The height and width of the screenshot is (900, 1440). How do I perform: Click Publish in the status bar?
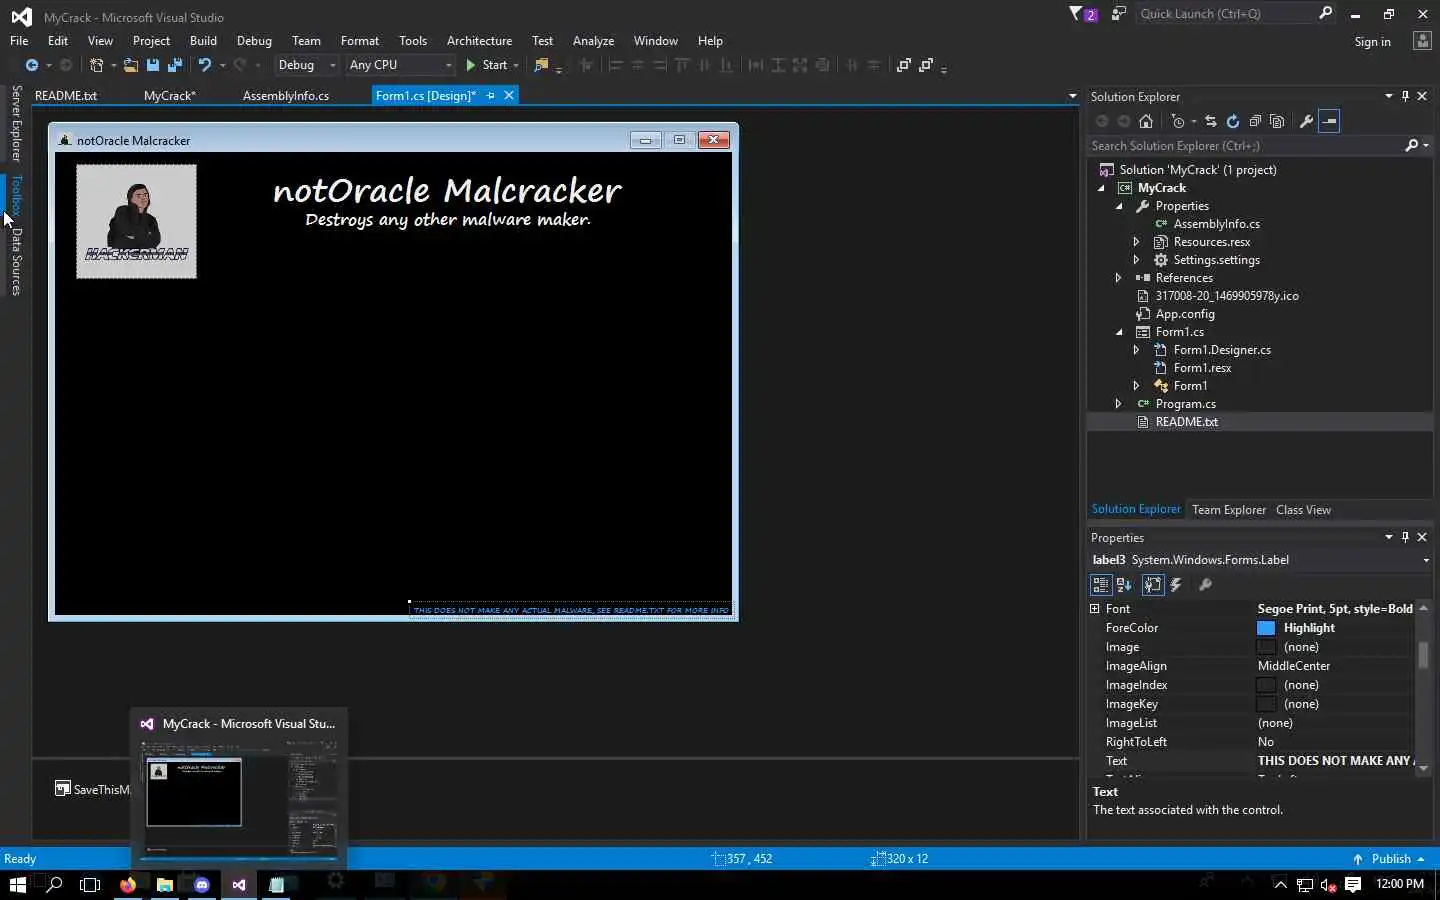tap(1390, 859)
